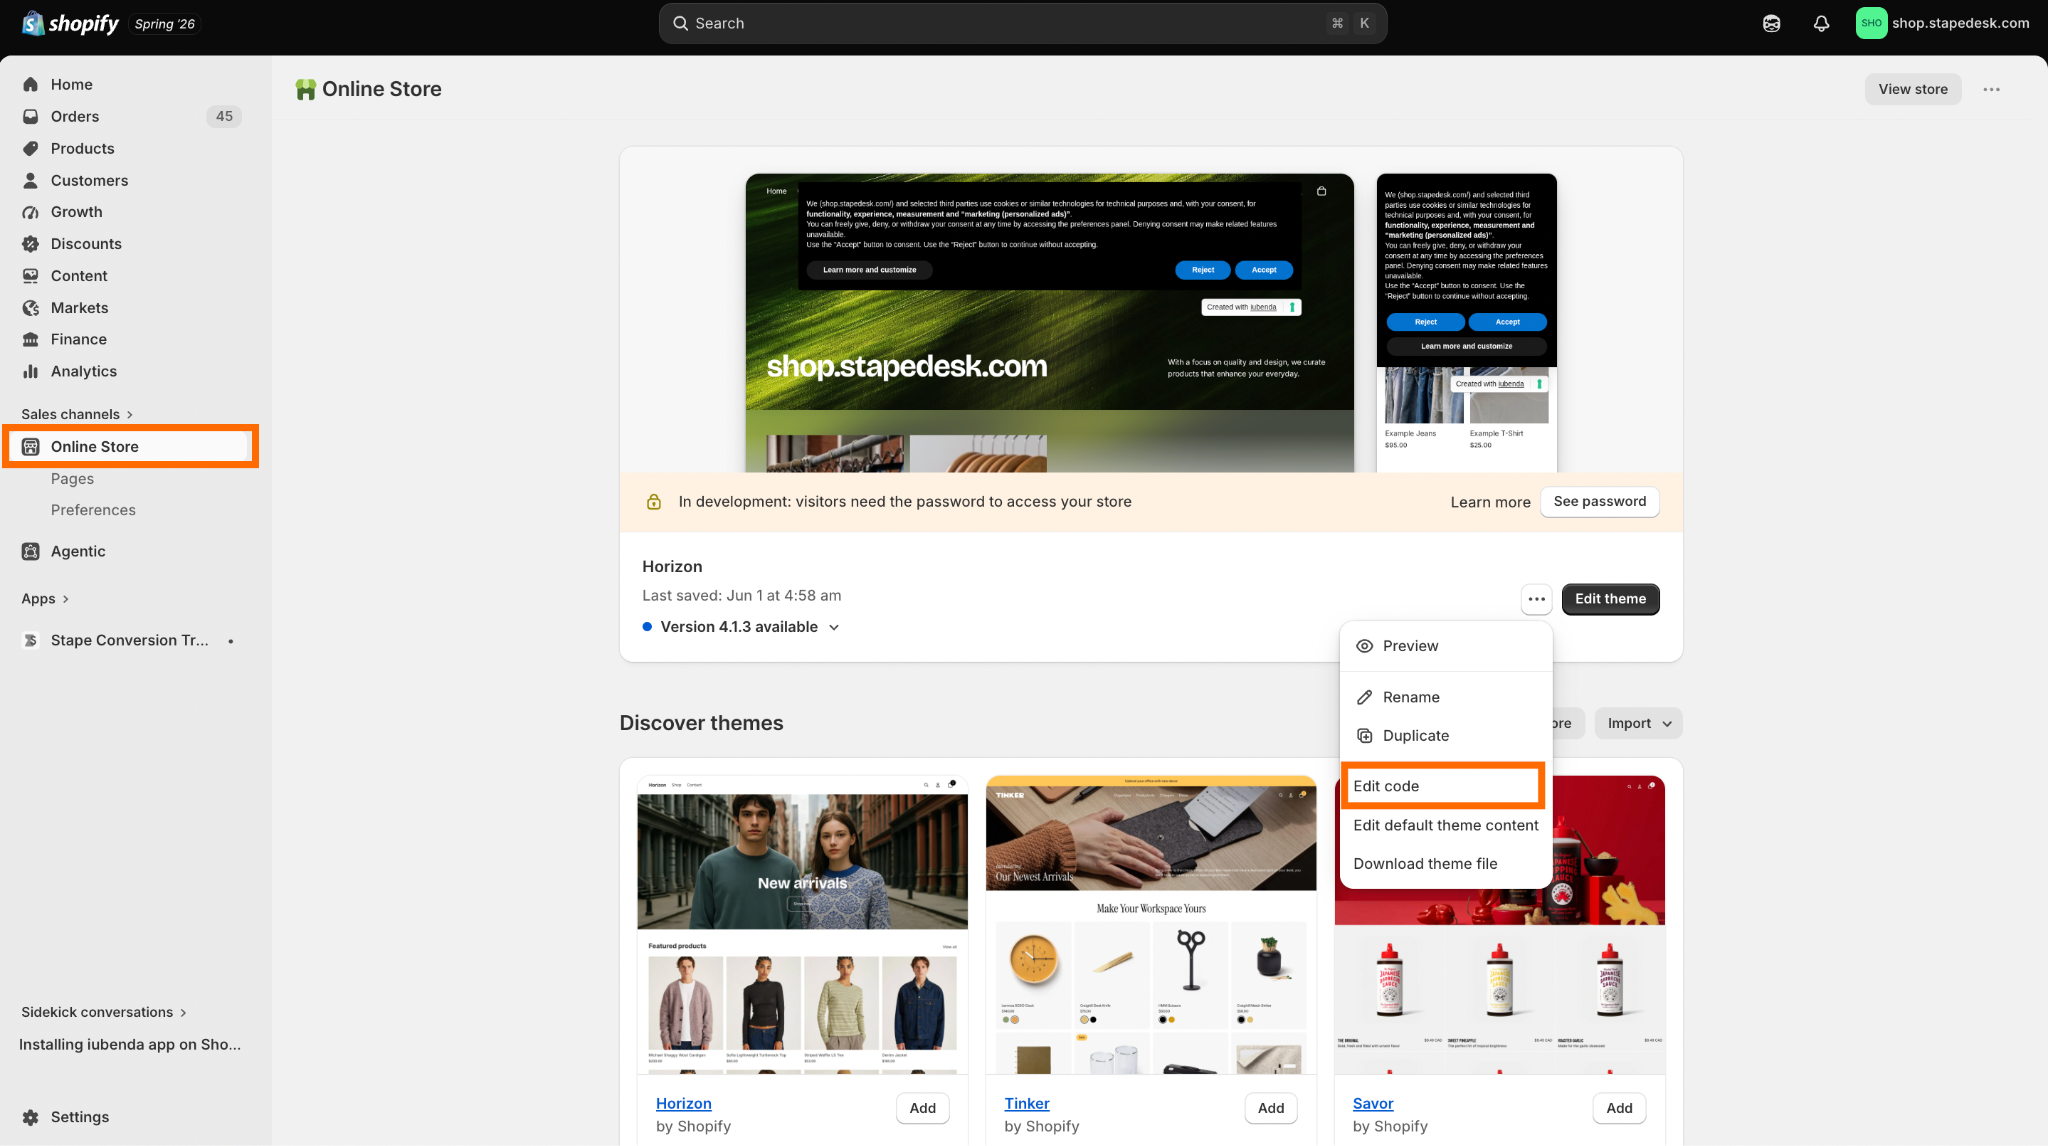This screenshot has width=2048, height=1146.
Task: Open Products in the sidebar
Action: [x=82, y=148]
